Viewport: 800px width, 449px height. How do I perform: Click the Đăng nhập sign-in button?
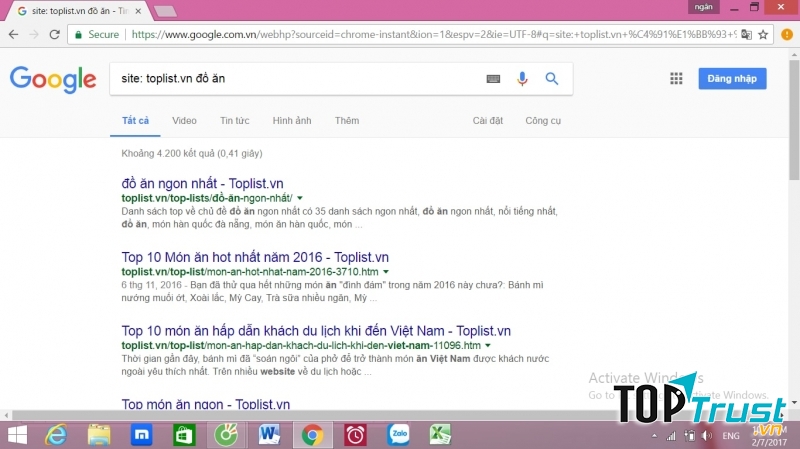732,79
